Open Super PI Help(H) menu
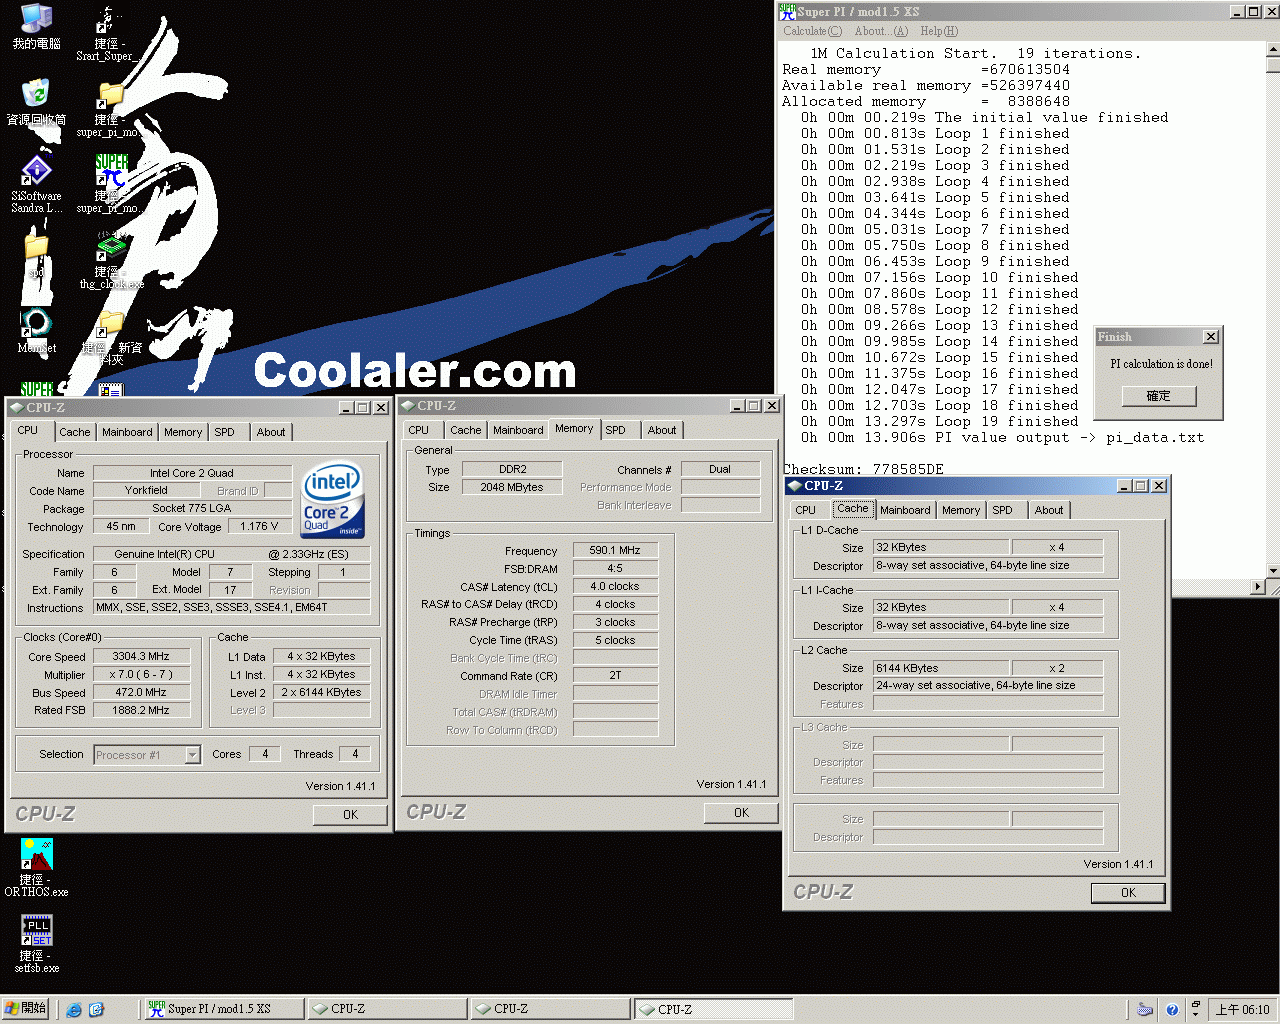 tap(939, 31)
